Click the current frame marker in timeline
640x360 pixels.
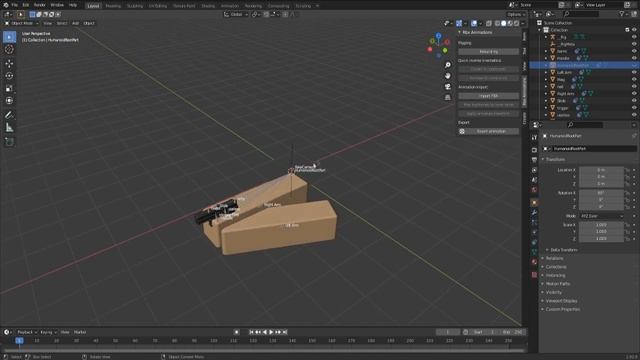[x=19, y=340]
